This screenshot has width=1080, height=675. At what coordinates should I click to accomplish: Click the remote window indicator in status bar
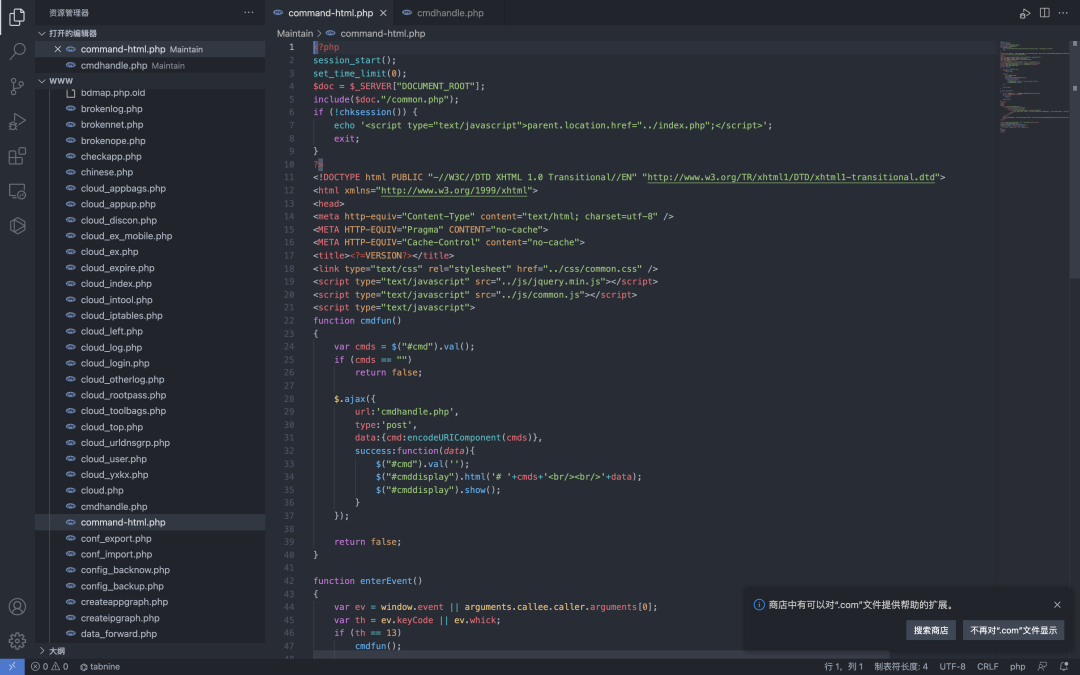point(12,667)
